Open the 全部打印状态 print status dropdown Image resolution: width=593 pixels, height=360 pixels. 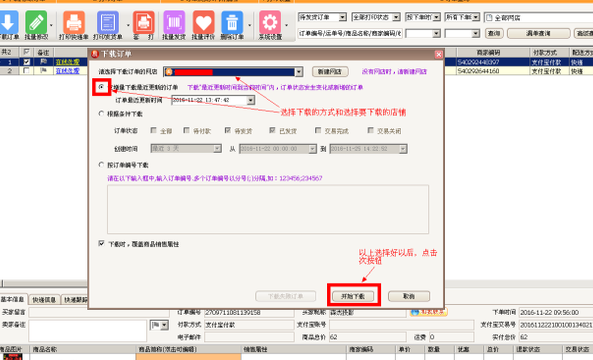point(396,17)
